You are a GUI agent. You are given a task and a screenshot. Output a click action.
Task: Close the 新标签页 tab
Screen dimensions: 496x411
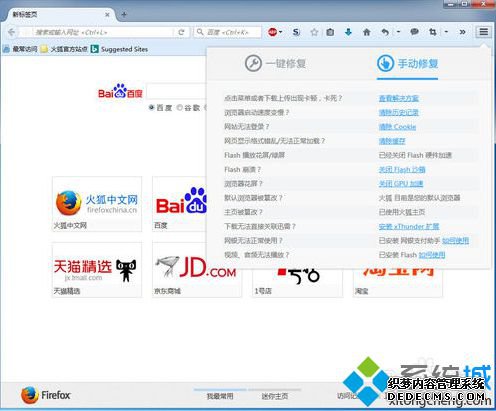(x=107, y=15)
